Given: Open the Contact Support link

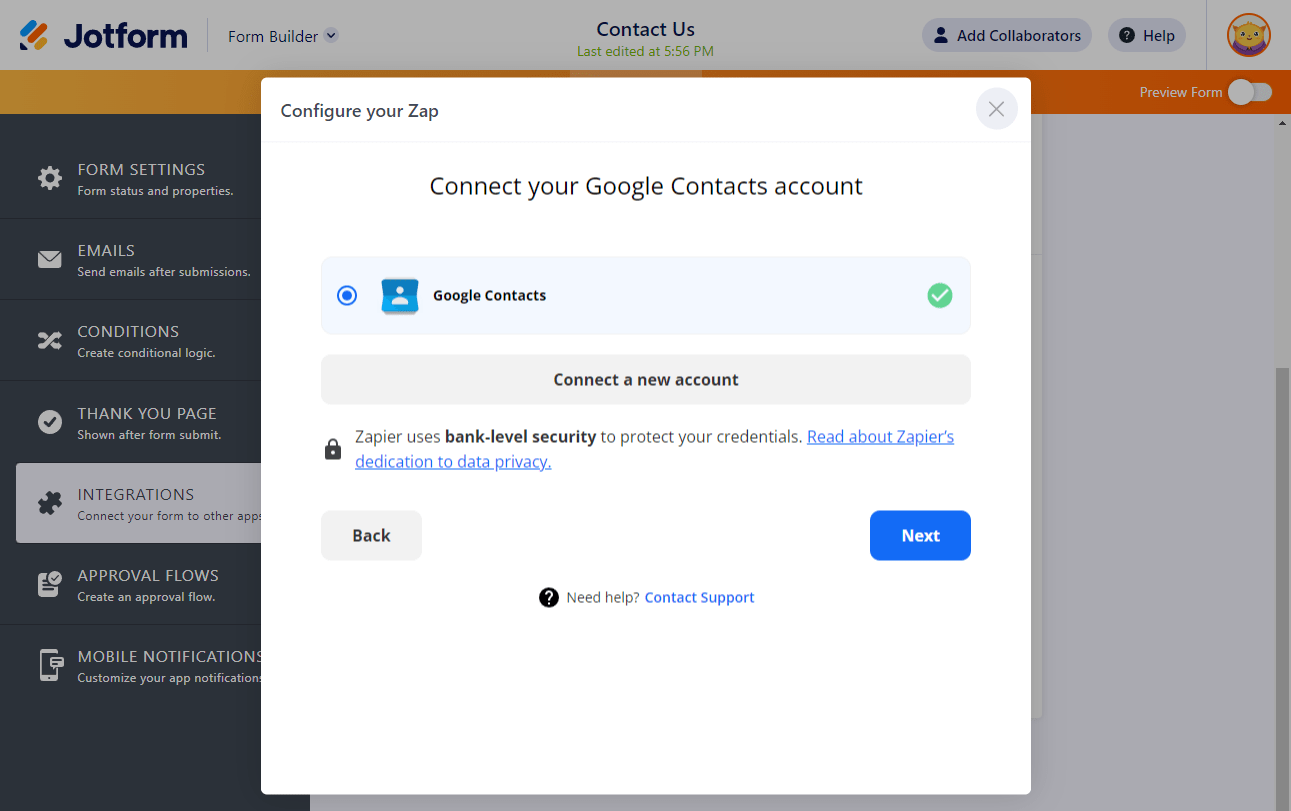Looking at the screenshot, I should tap(699, 598).
